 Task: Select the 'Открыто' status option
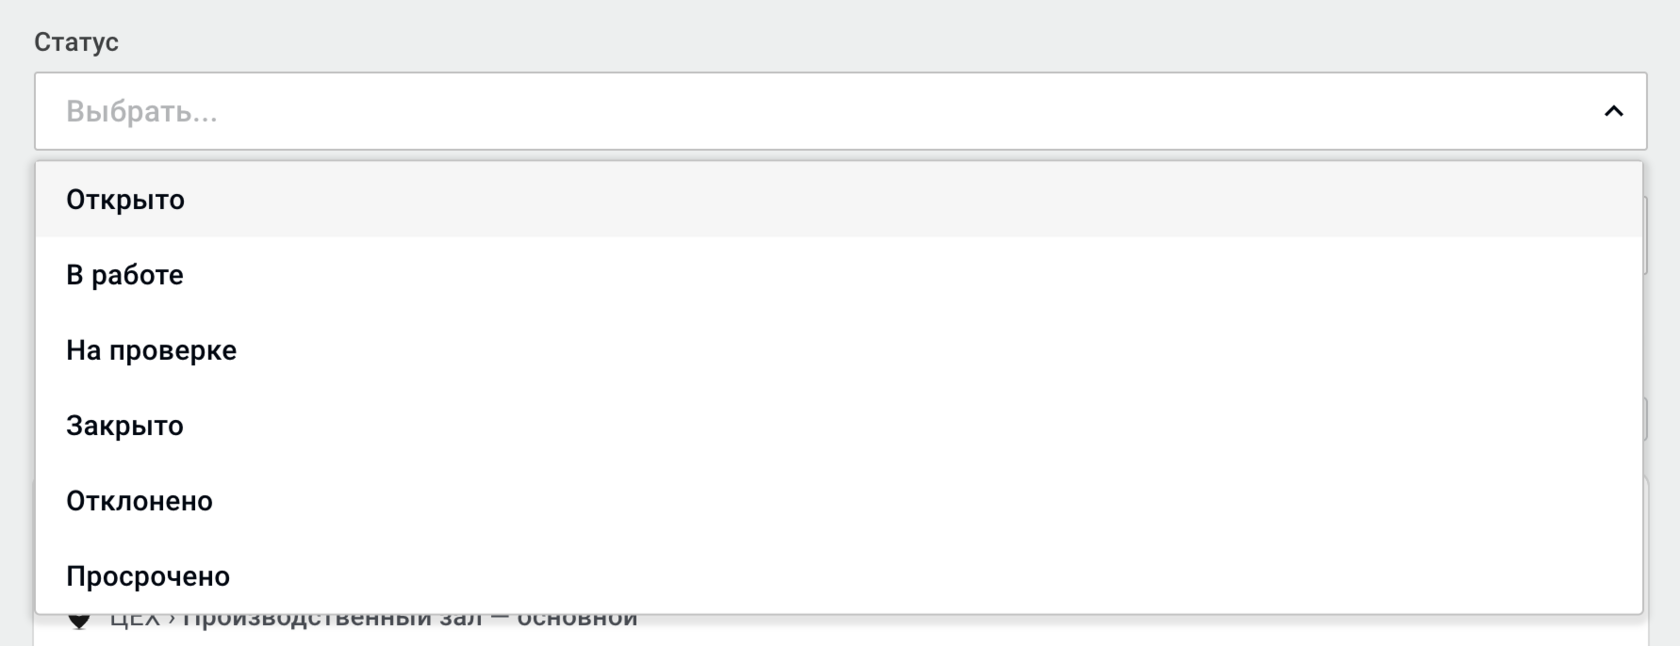tap(839, 200)
